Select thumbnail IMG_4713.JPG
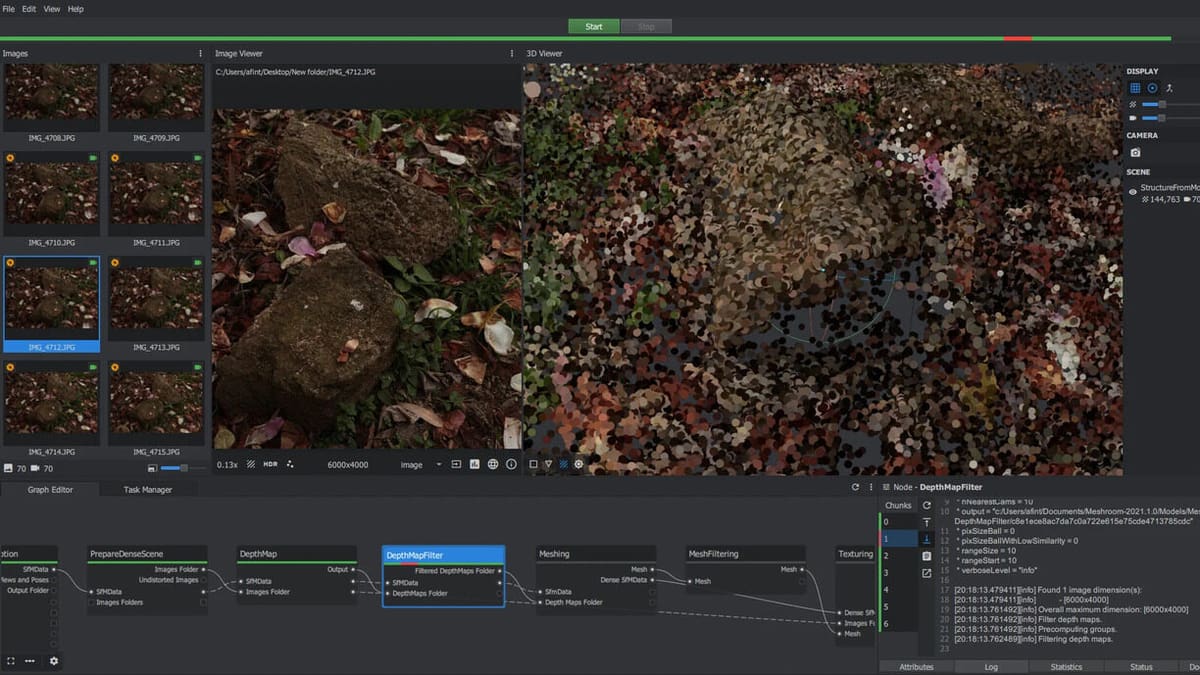Viewport: 1200px width, 675px height. coord(156,304)
